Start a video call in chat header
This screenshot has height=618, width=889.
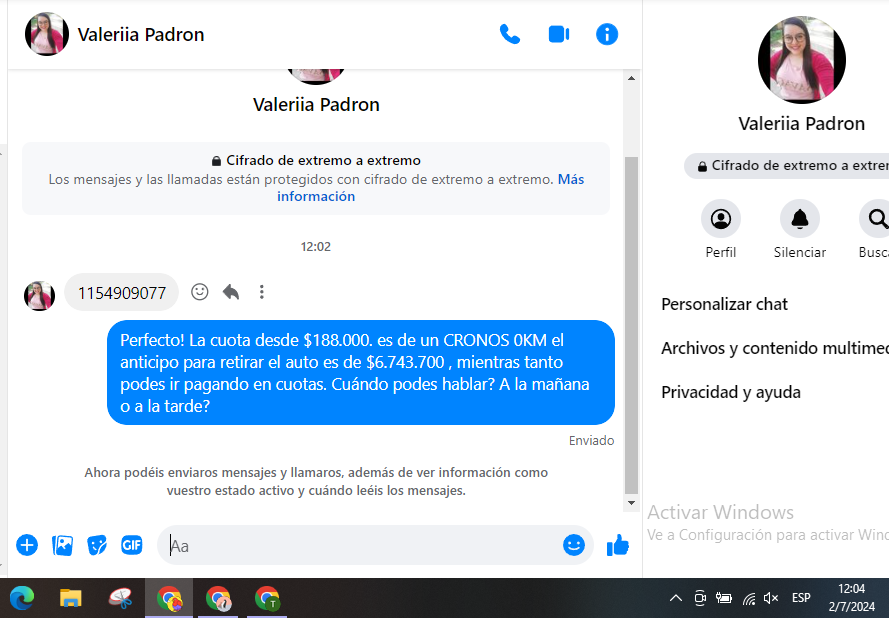pyautogui.click(x=558, y=34)
